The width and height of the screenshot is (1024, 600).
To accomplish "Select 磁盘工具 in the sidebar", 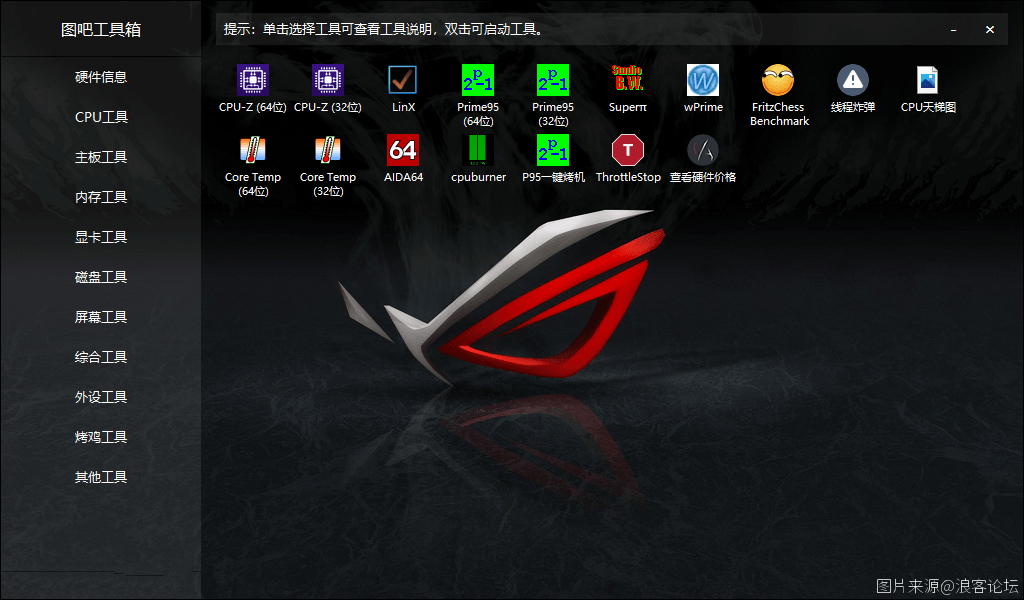I will click(101, 277).
